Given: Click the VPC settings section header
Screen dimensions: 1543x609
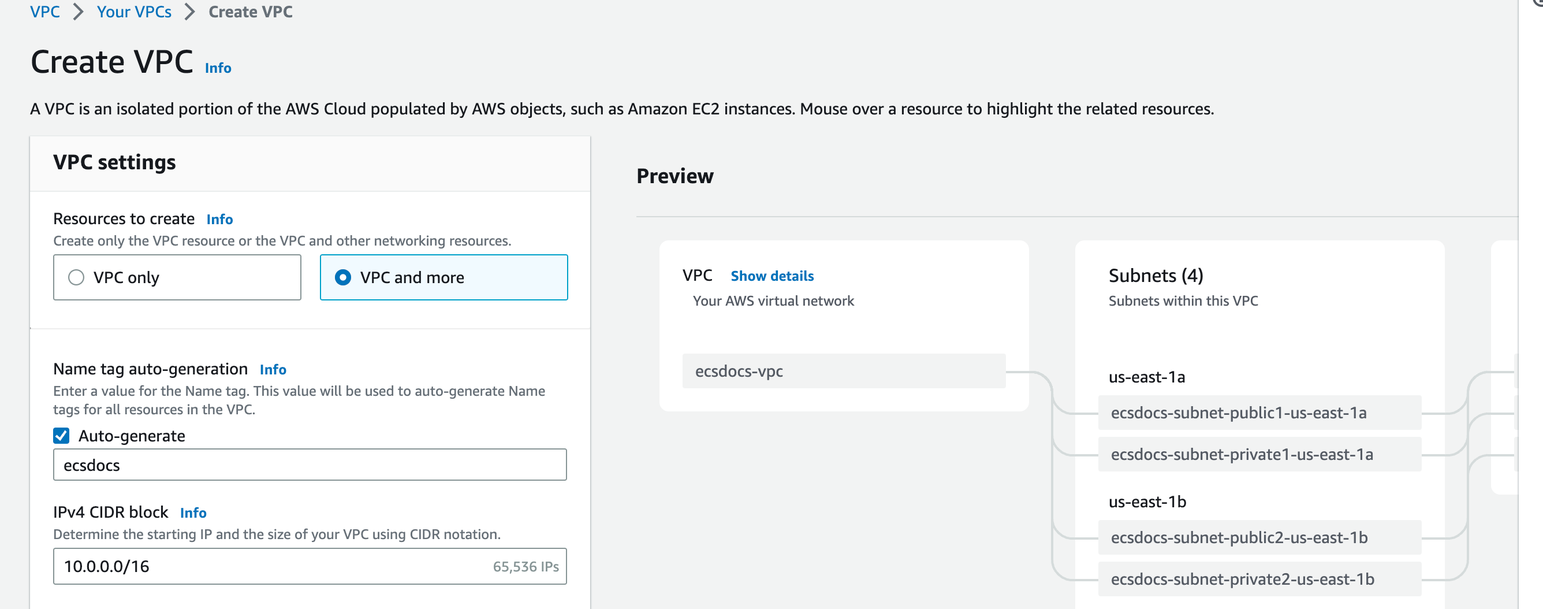Looking at the screenshot, I should click(x=115, y=162).
